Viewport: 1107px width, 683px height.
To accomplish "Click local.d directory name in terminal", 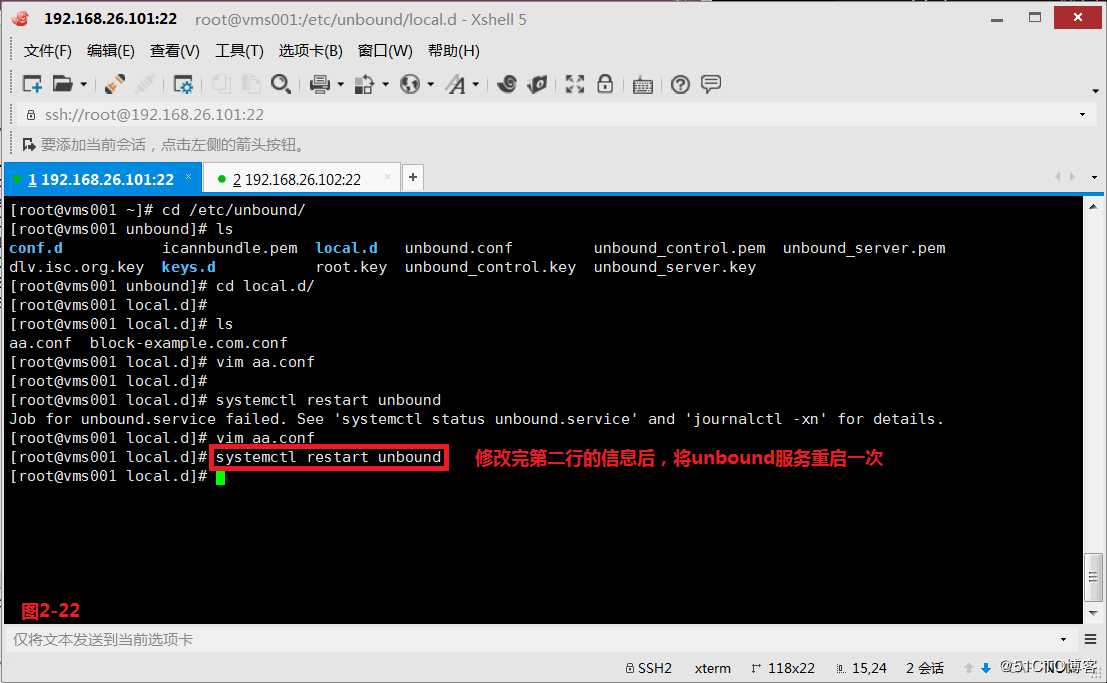I will click(346, 248).
